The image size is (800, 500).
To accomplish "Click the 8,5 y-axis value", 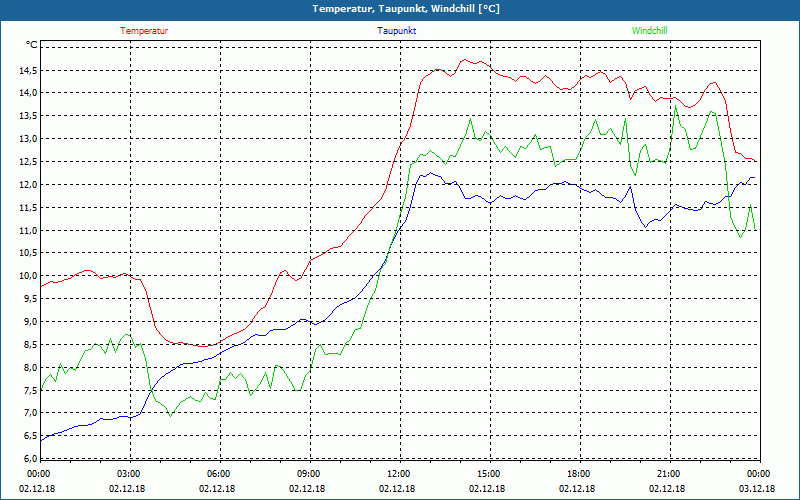I will click(30, 344).
